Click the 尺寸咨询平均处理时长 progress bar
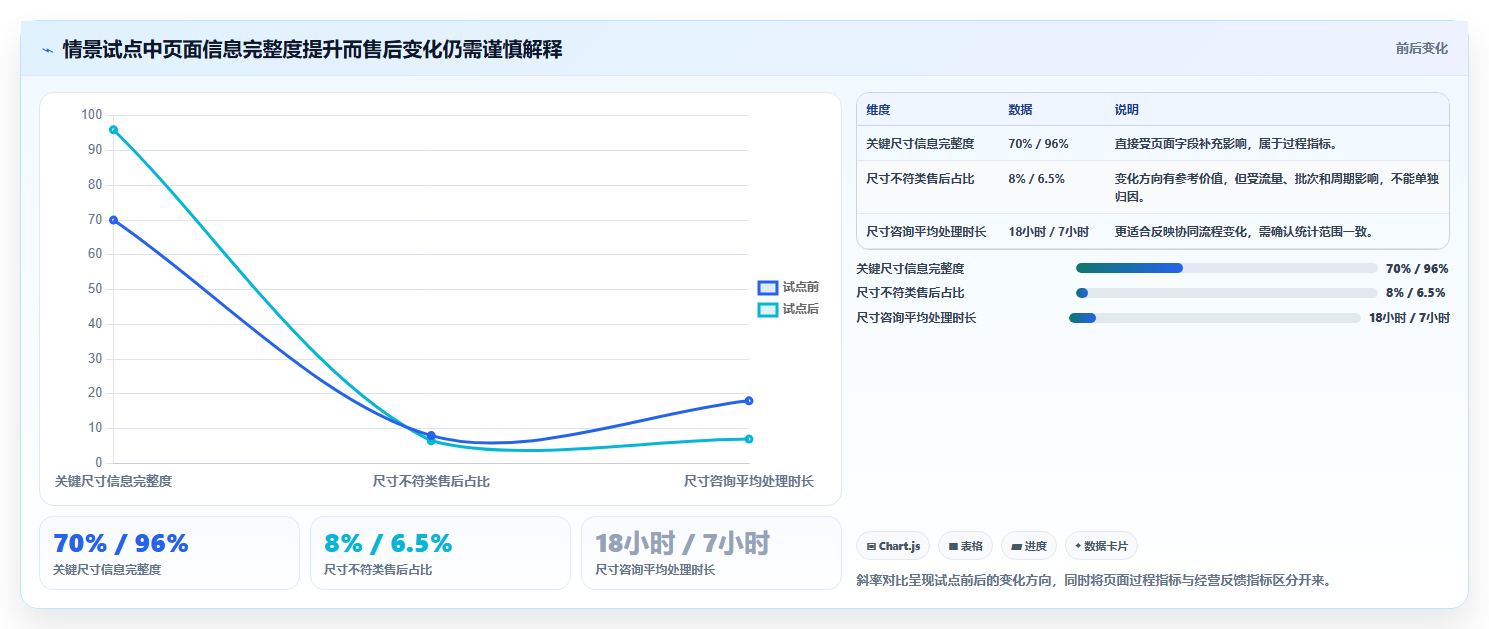Image resolution: width=1489 pixels, height=629 pixels. (1215, 318)
